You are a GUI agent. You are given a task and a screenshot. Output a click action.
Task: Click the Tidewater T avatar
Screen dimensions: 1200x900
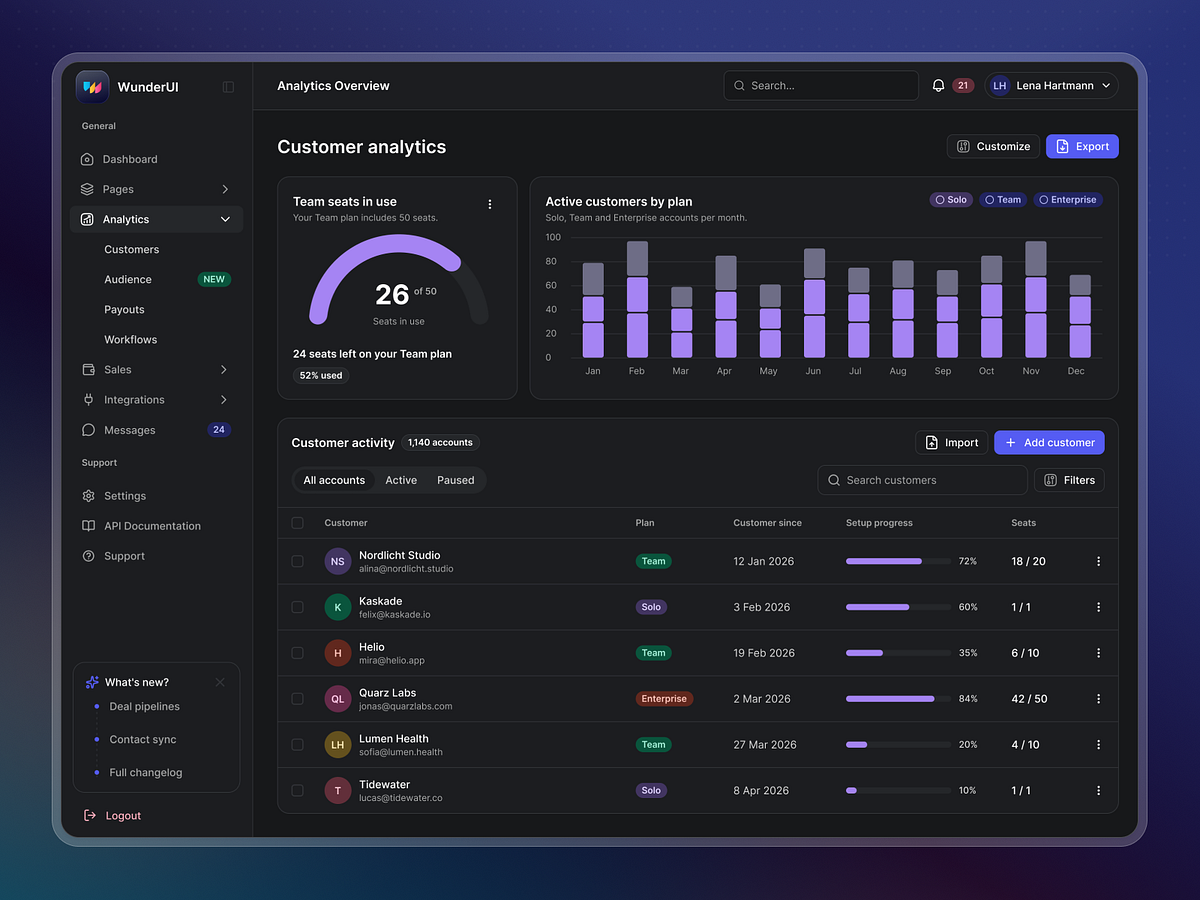(x=338, y=791)
